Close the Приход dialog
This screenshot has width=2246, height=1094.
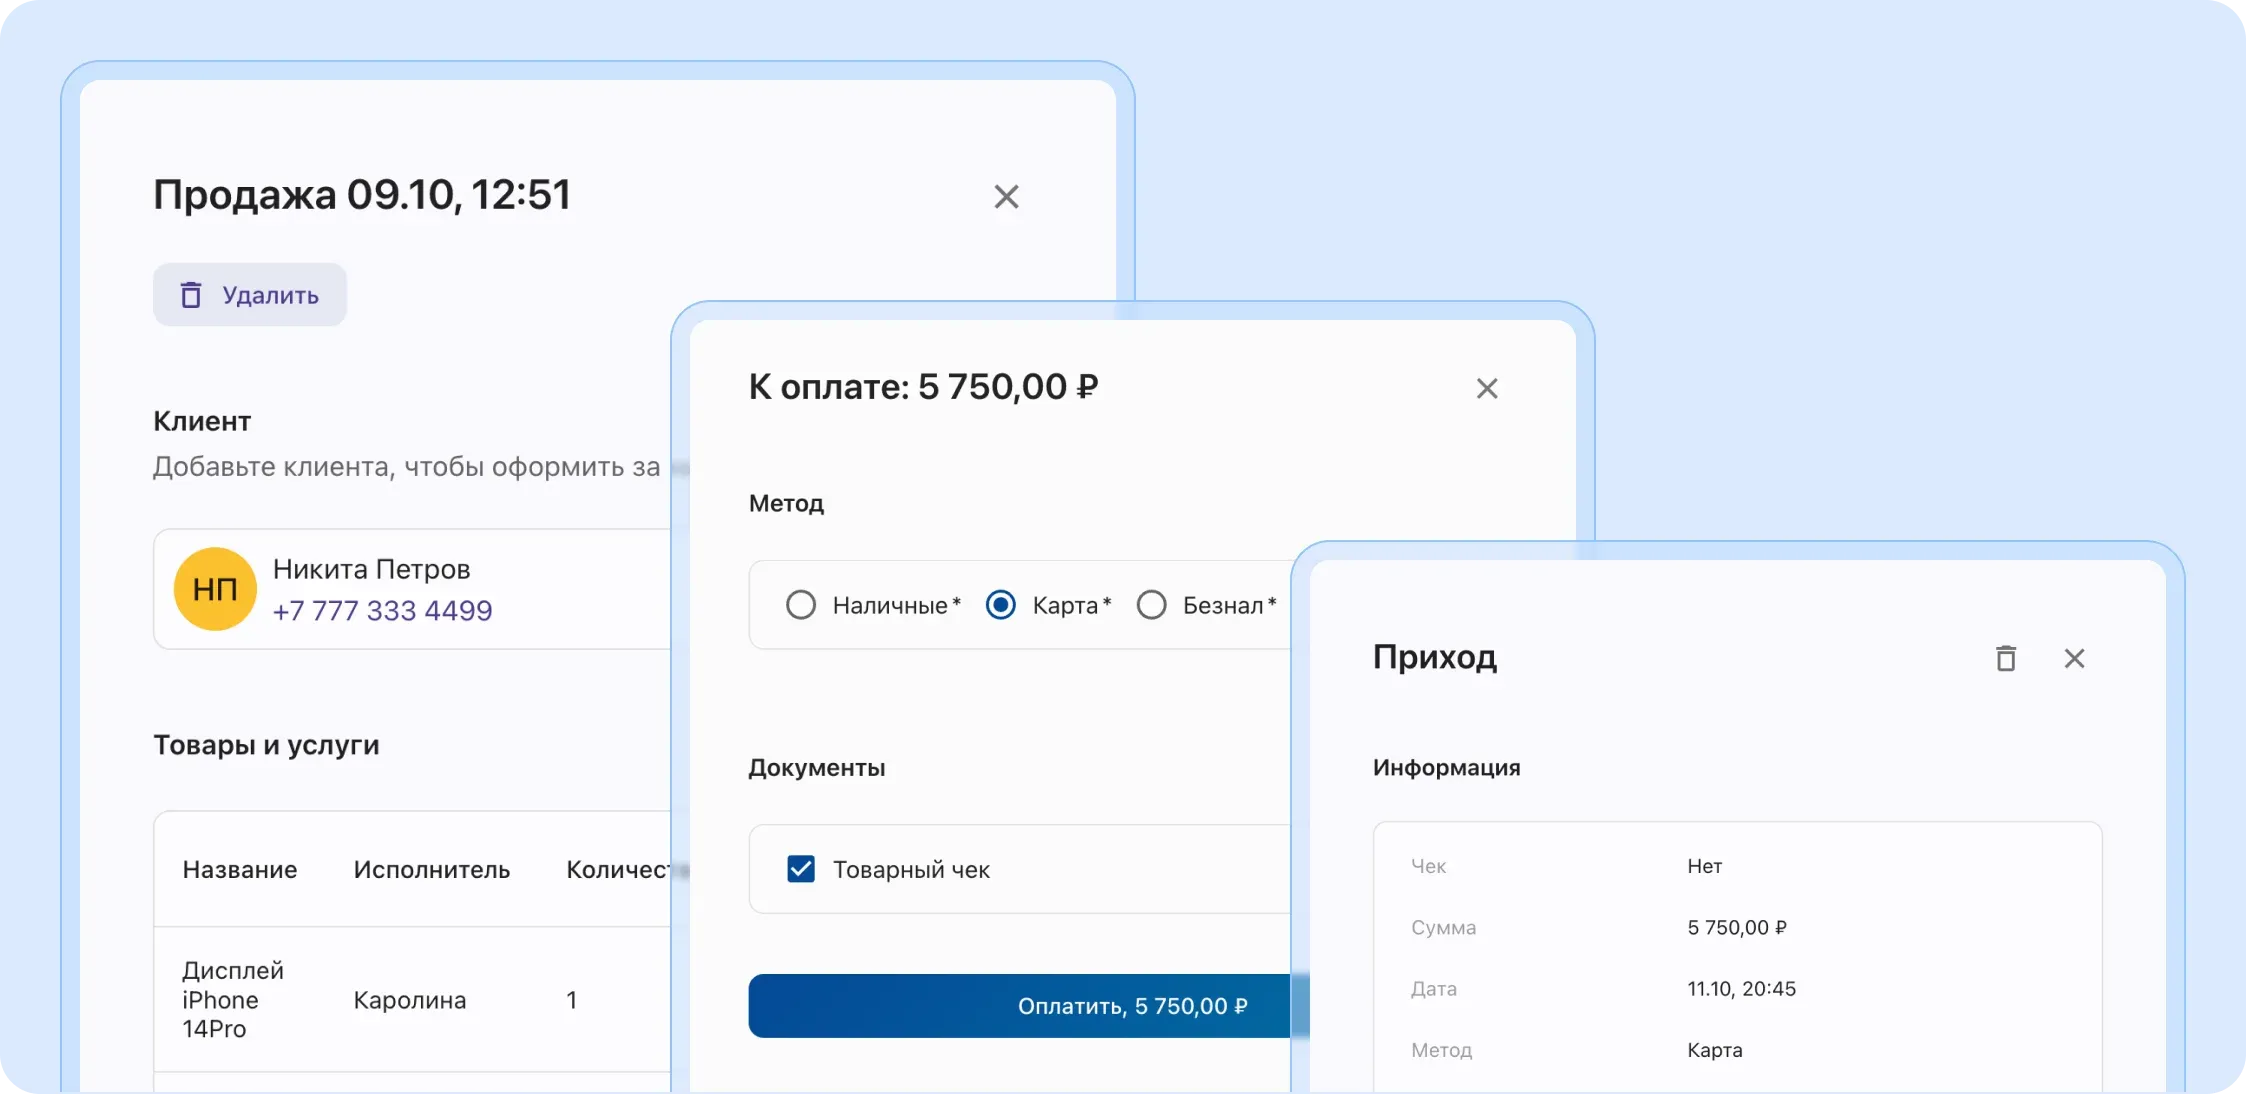click(x=2076, y=658)
